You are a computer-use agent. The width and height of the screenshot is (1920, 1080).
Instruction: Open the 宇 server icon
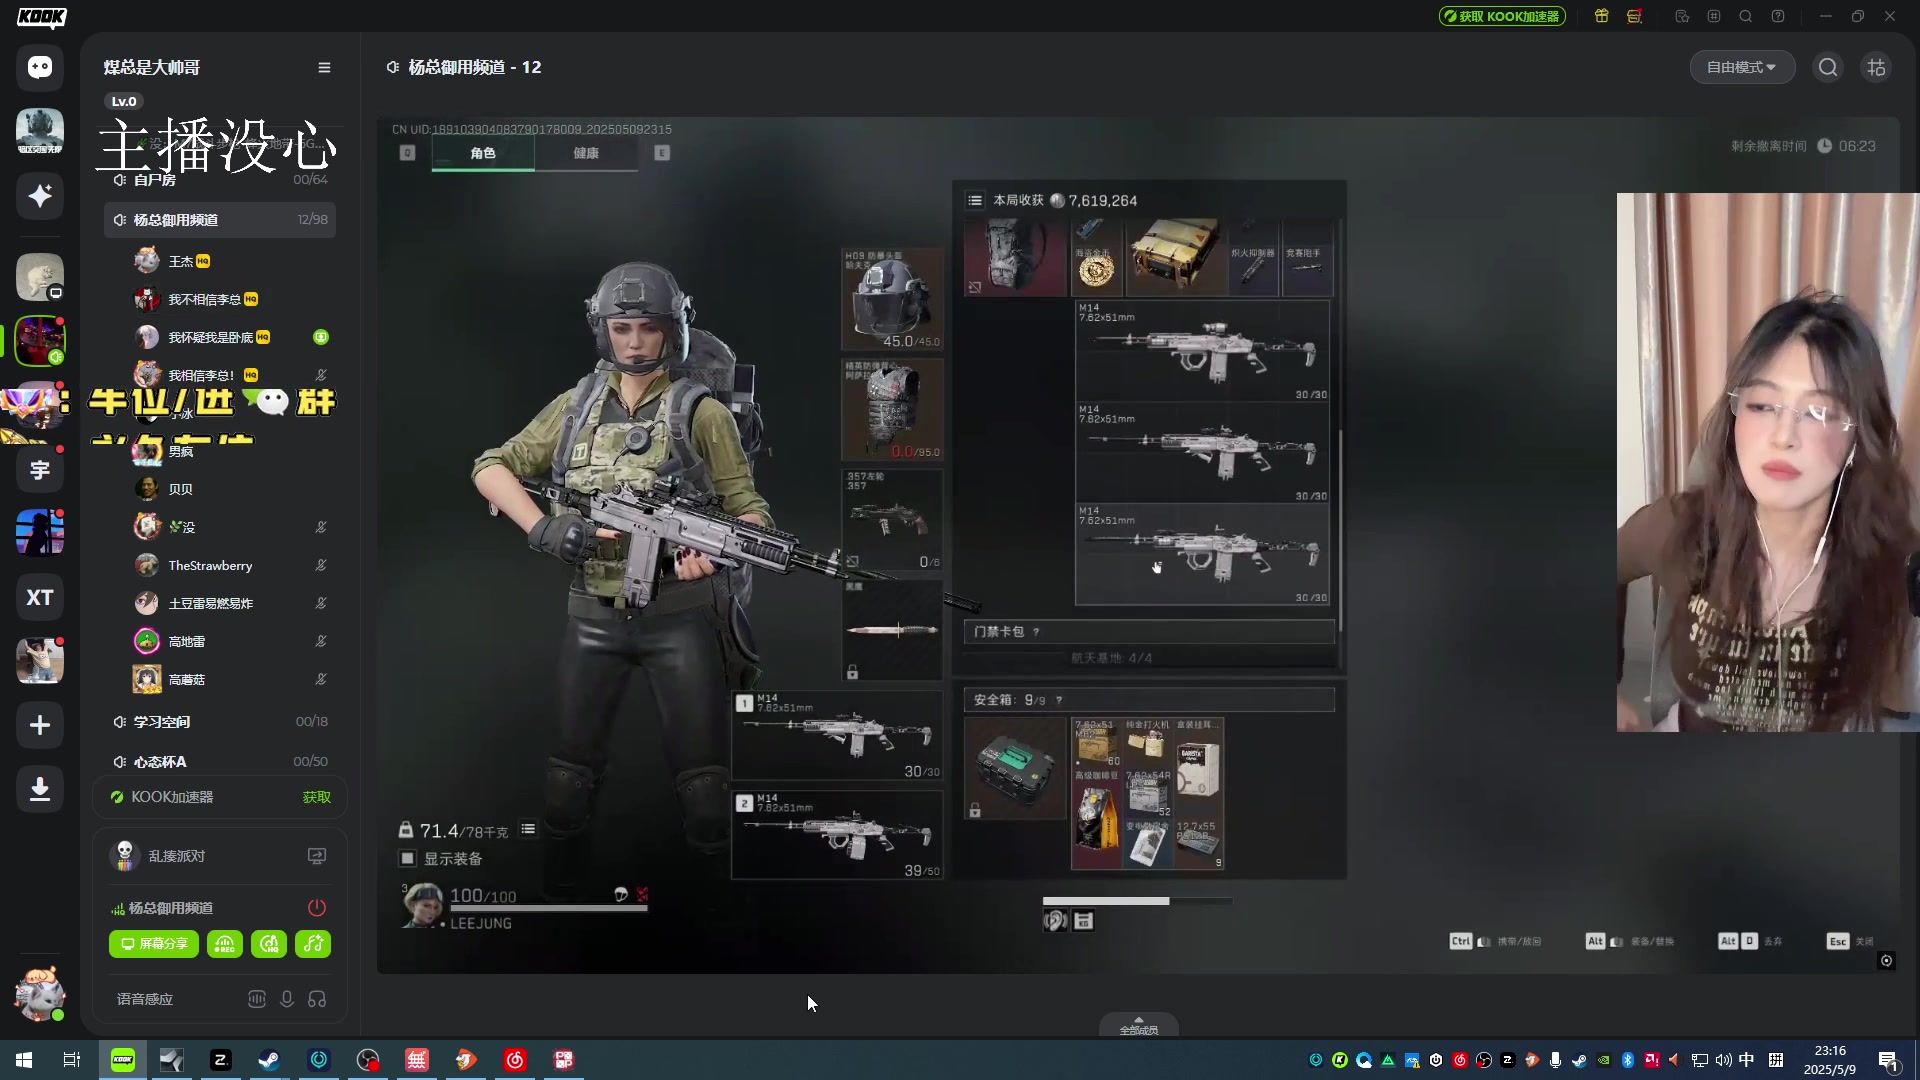click(40, 469)
